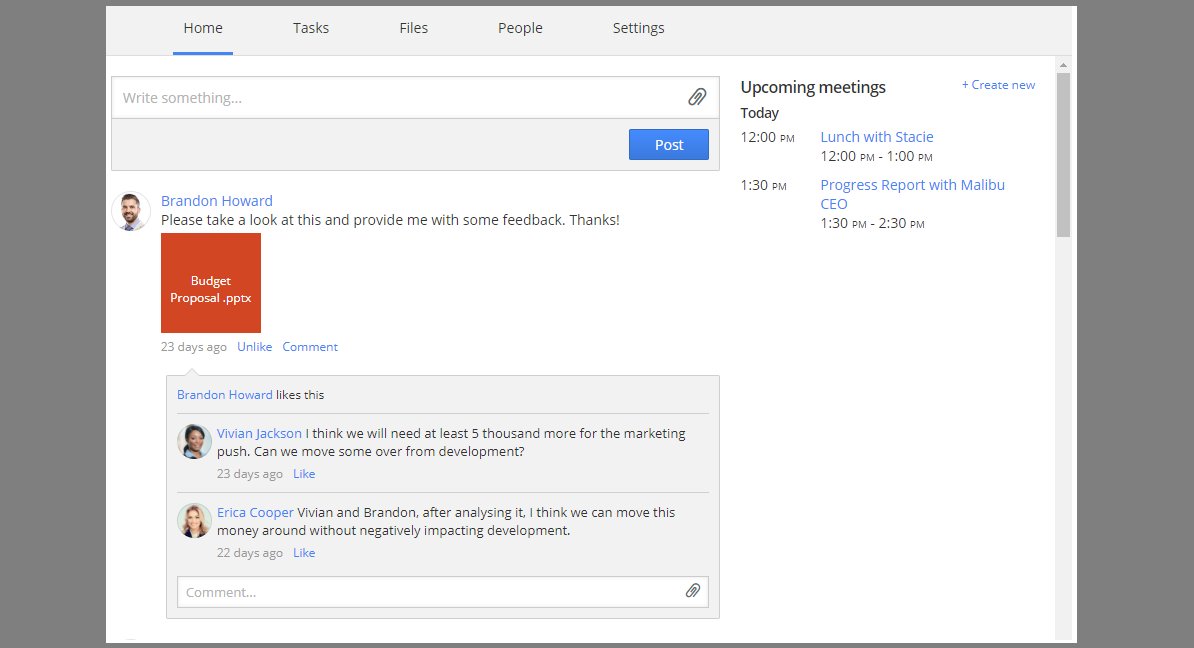Open the Lunch with Stacie meeting
This screenshot has height=648, width=1194.
876,137
